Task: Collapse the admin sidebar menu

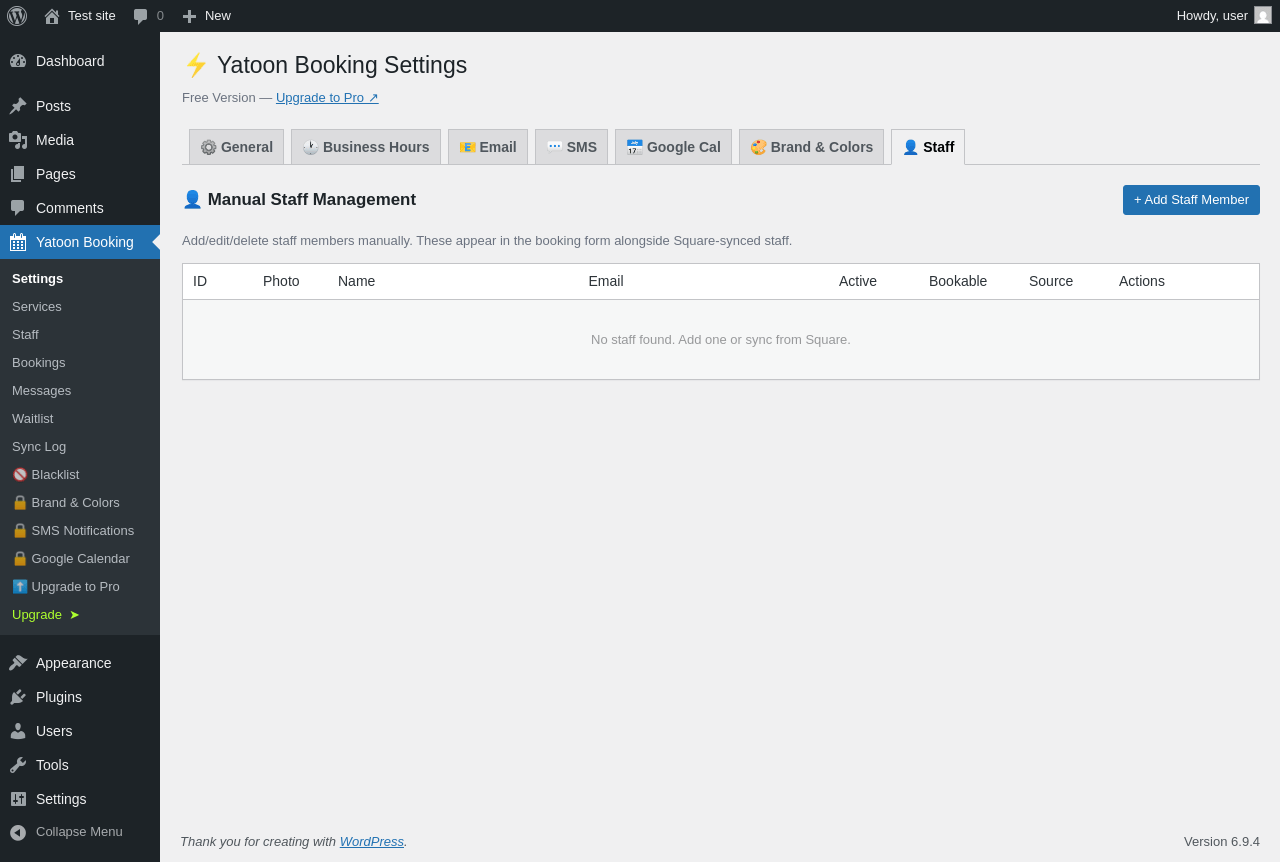Action: 80,832
